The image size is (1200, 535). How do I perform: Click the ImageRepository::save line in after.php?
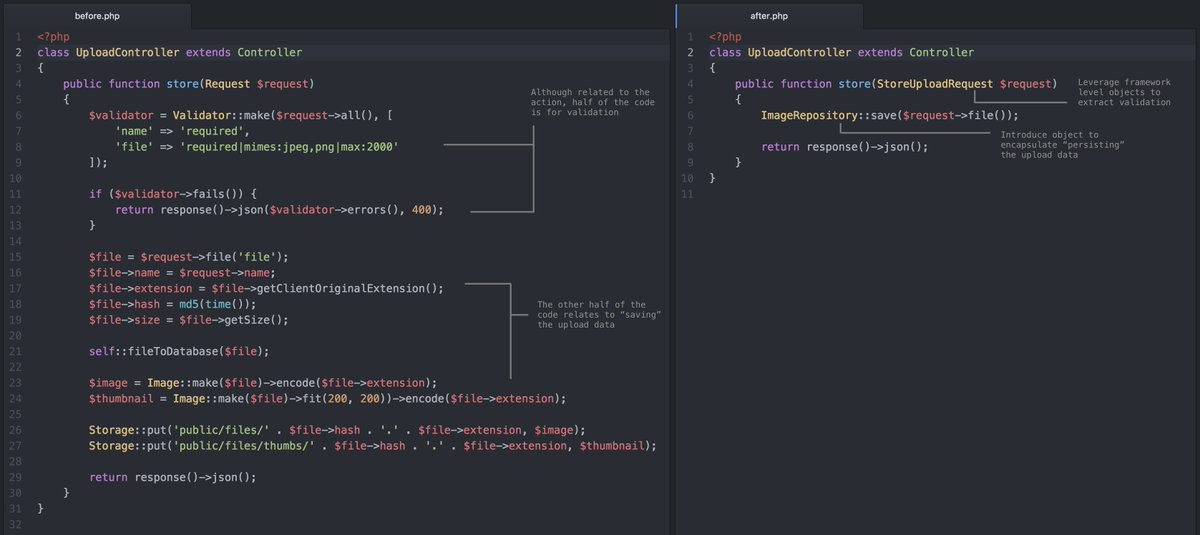point(890,116)
